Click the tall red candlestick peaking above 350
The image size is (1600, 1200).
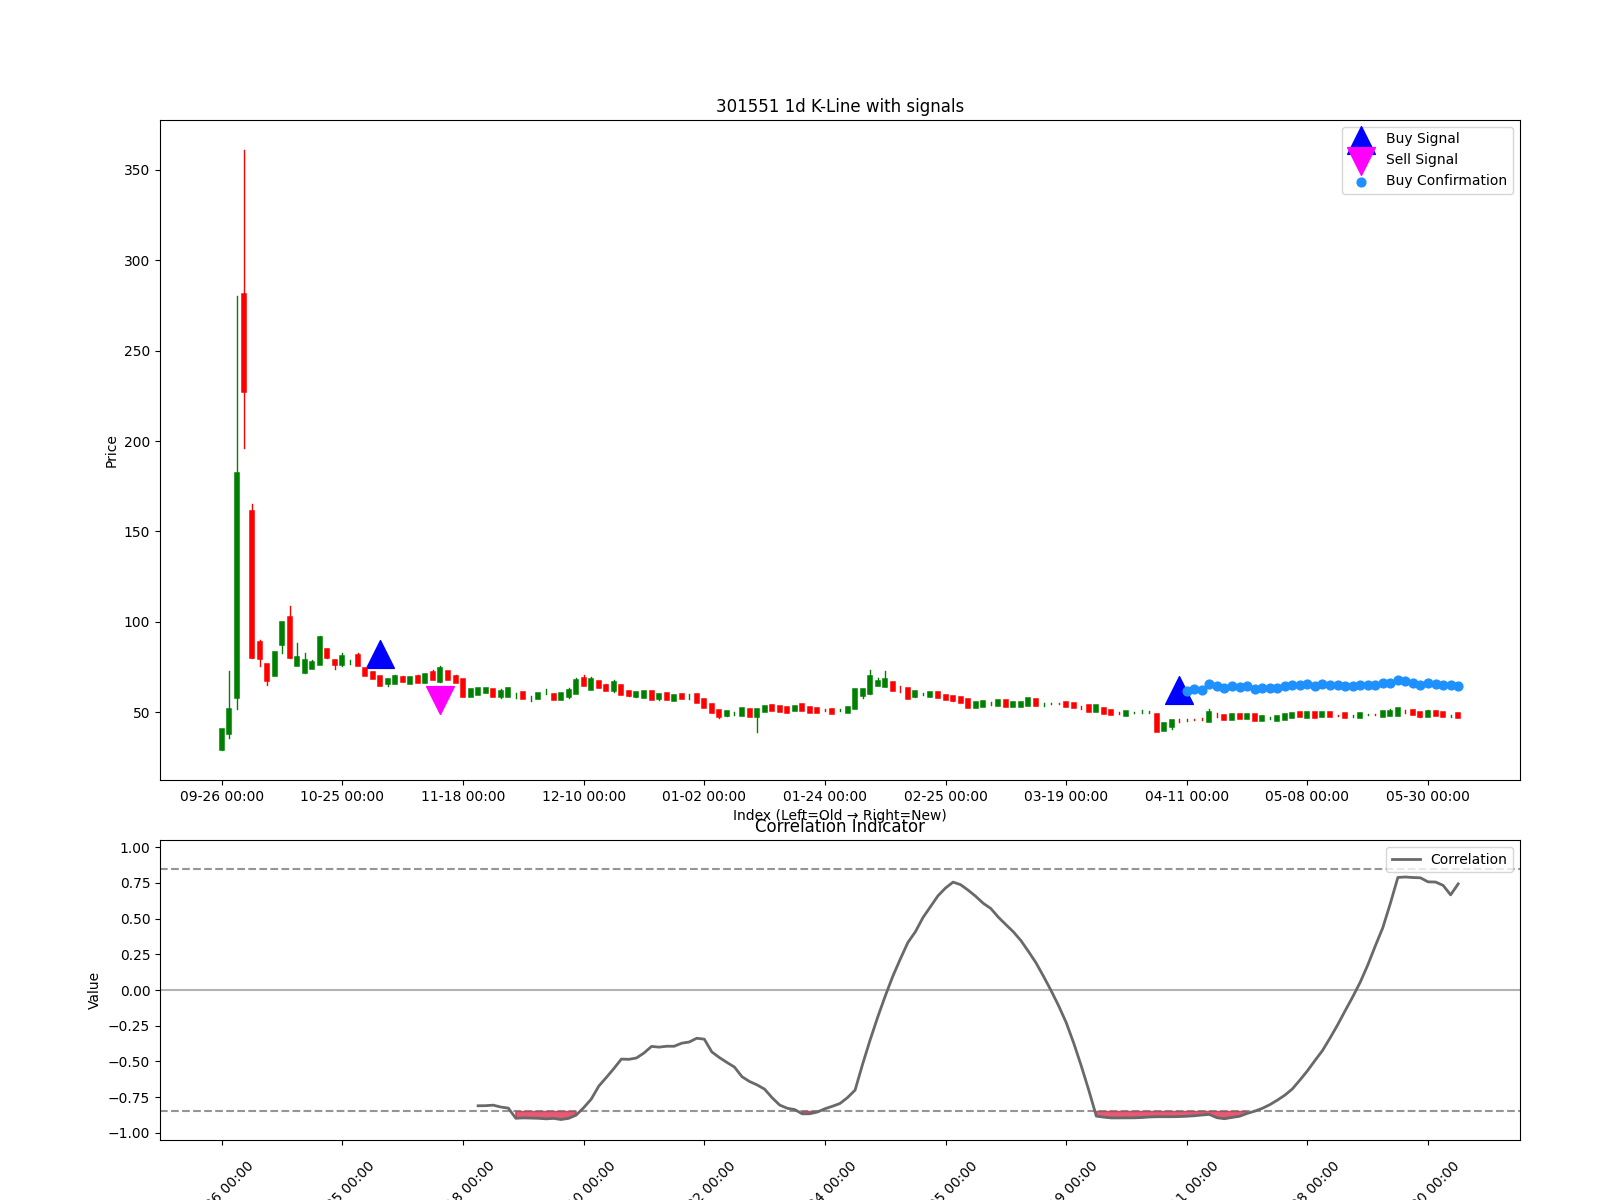click(244, 342)
